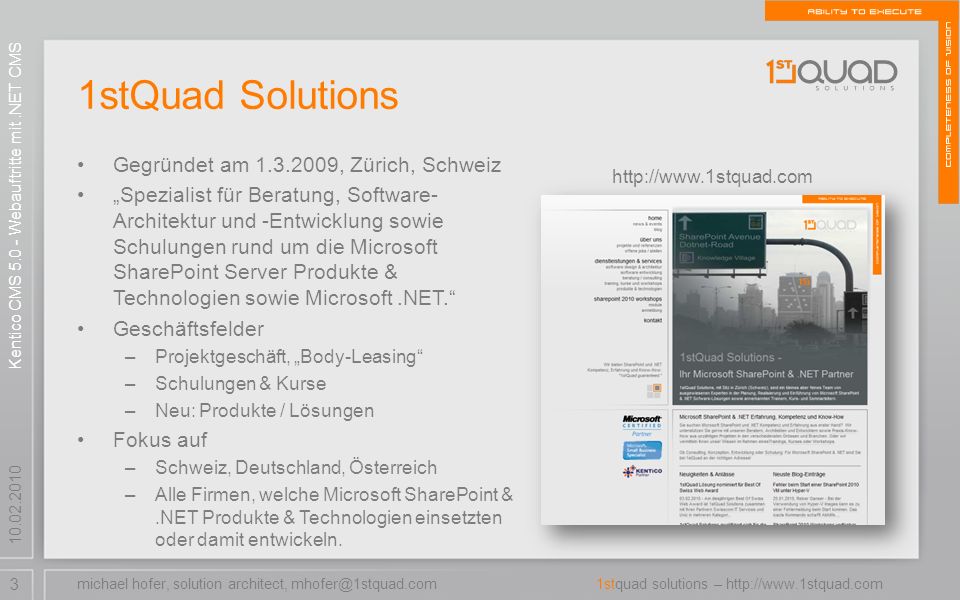Click "Neuste Blog-Einträge" heading in the screenshot

799,474
